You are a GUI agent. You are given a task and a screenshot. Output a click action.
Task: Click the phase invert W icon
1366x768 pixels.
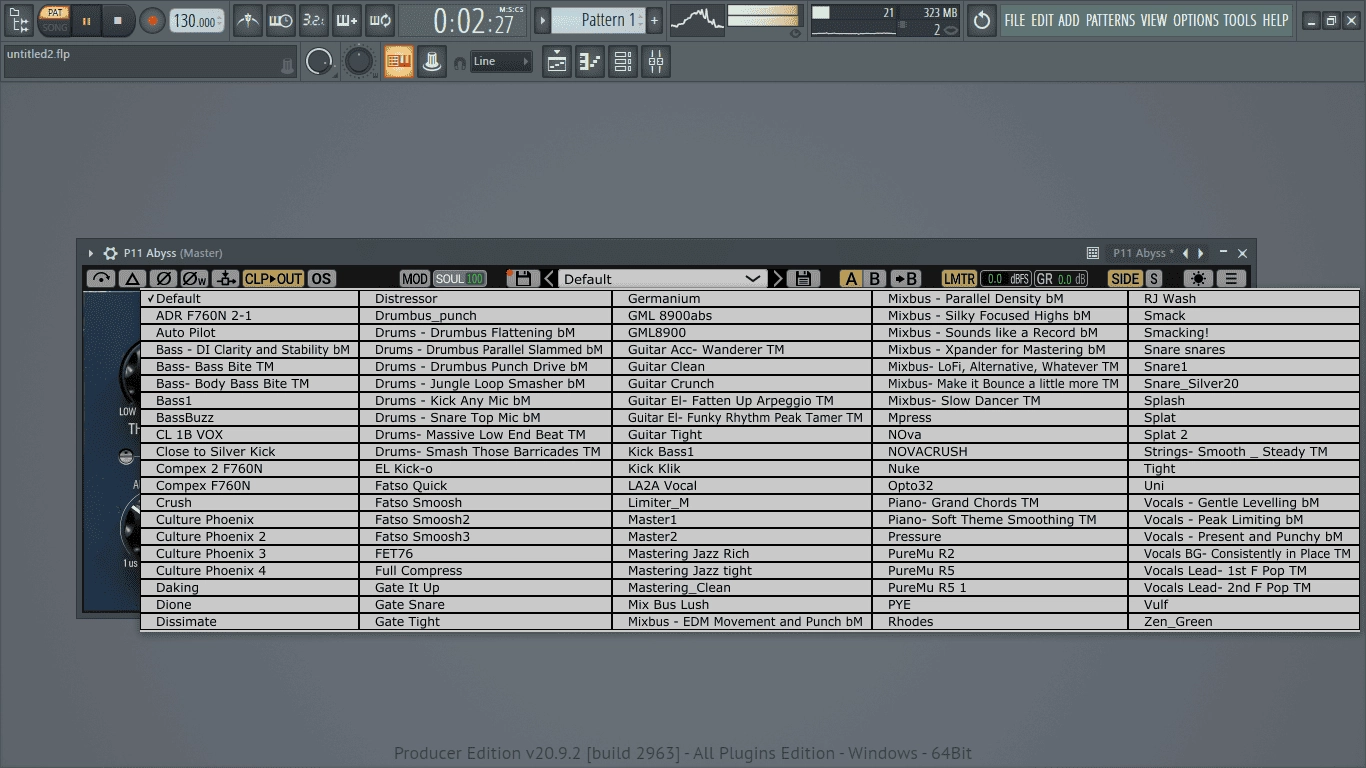(195, 279)
